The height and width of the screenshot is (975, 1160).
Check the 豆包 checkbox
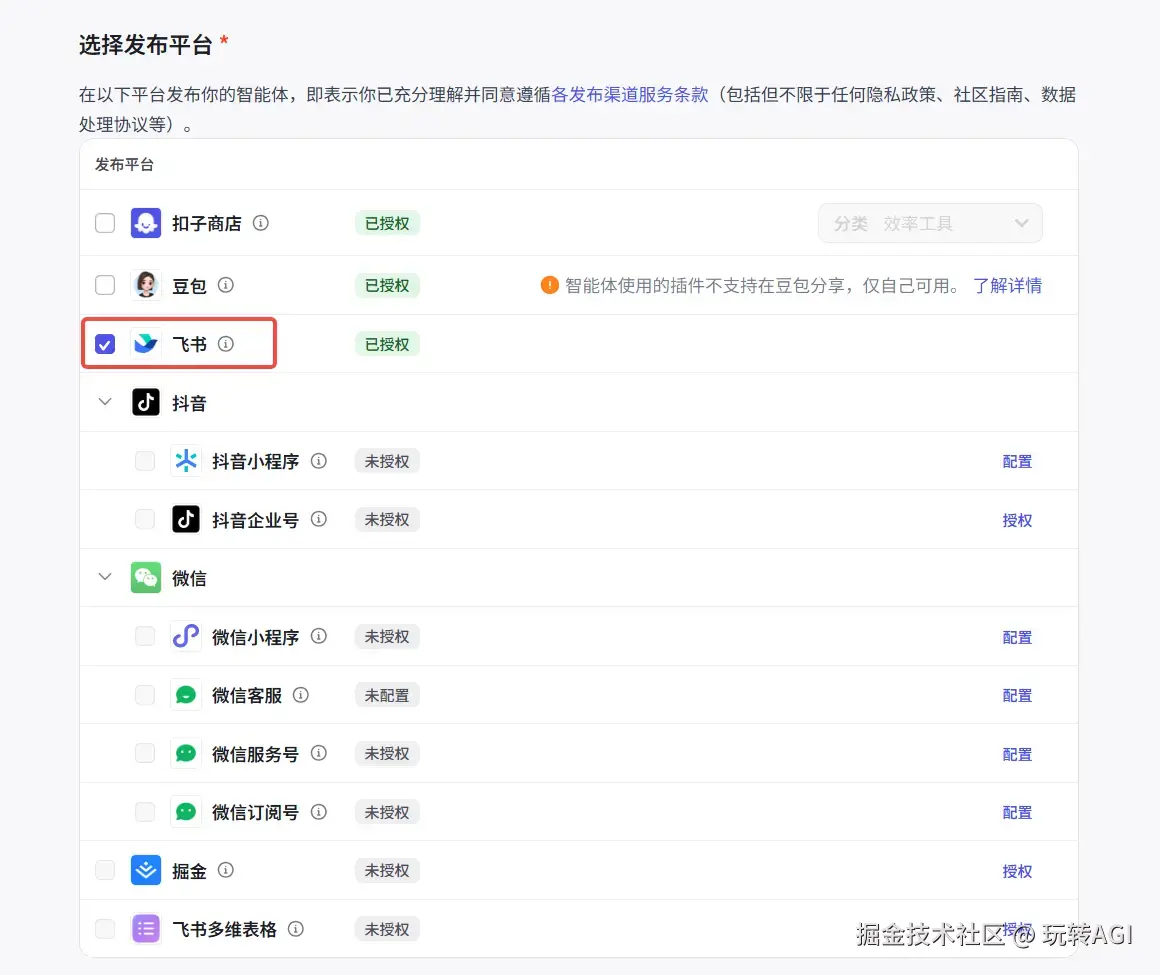105,285
